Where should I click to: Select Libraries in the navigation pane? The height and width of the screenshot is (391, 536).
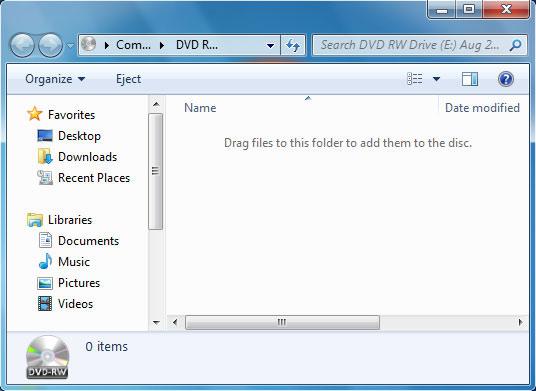70,220
